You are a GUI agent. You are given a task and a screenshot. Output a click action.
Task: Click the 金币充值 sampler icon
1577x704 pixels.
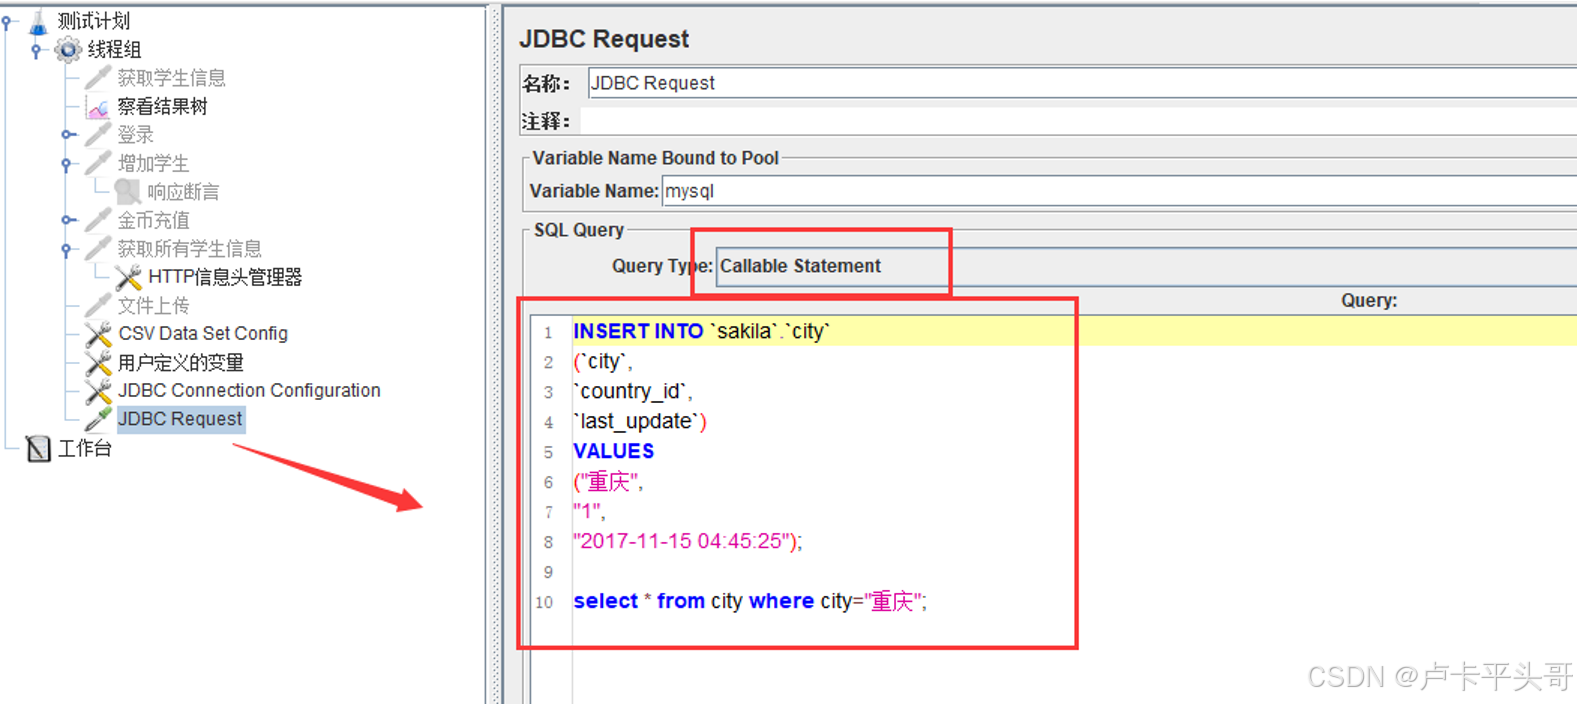pos(98,220)
